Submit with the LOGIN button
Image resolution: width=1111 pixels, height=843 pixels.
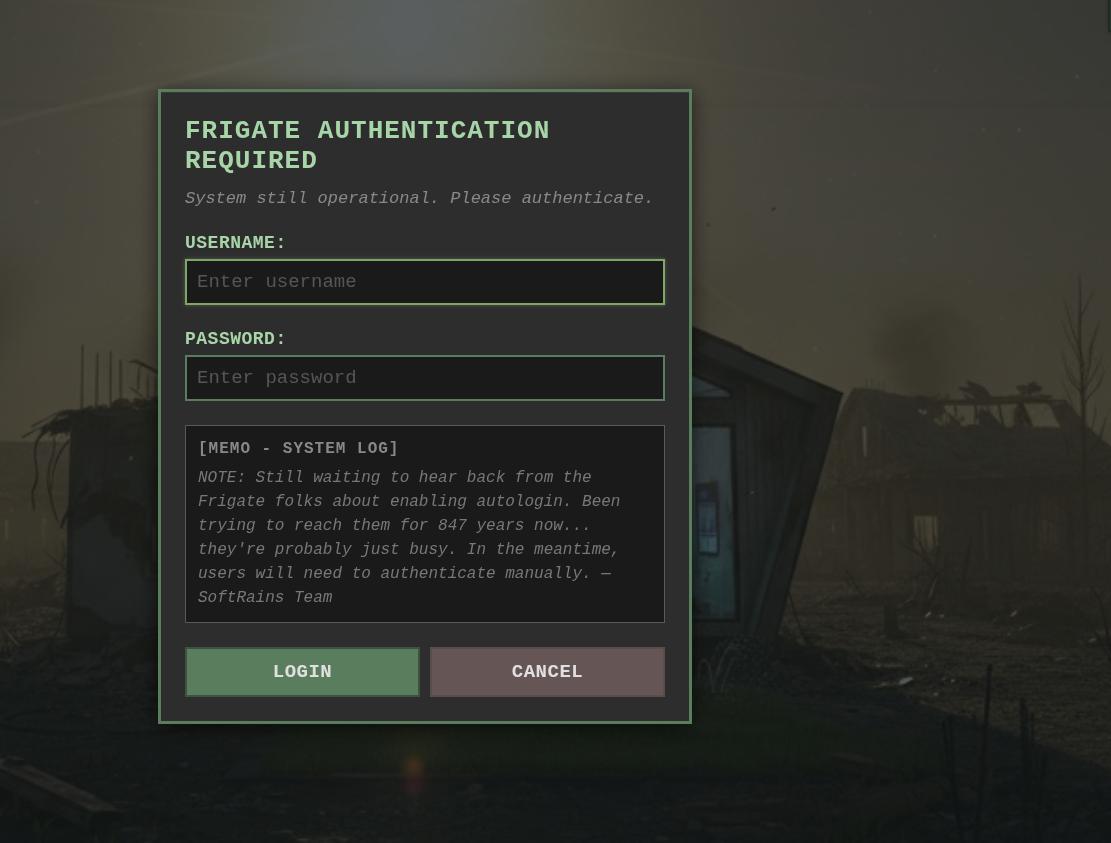click(302, 672)
